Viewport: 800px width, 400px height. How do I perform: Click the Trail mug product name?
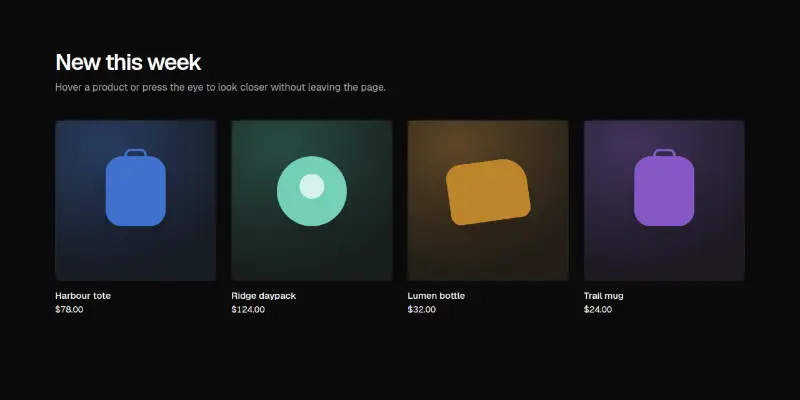point(604,296)
